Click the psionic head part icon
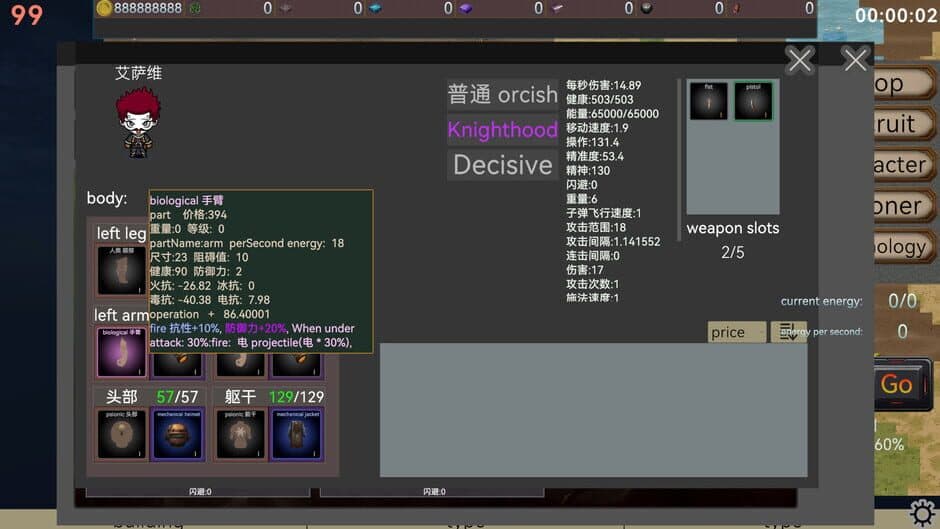 coord(122,435)
